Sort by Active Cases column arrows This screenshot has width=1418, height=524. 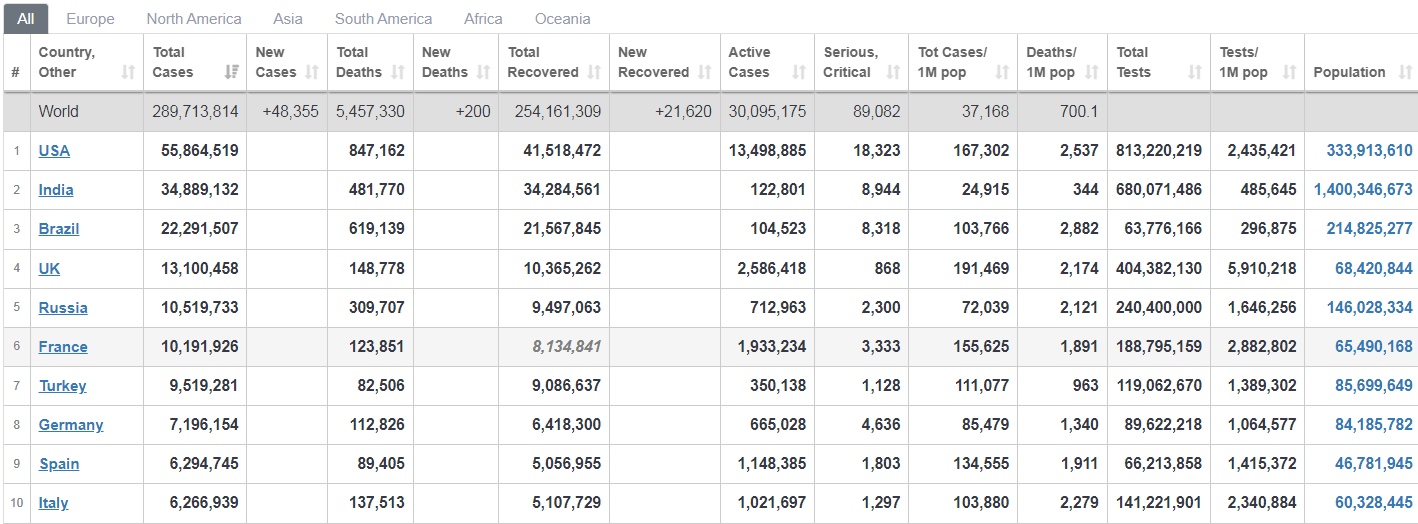(x=799, y=72)
